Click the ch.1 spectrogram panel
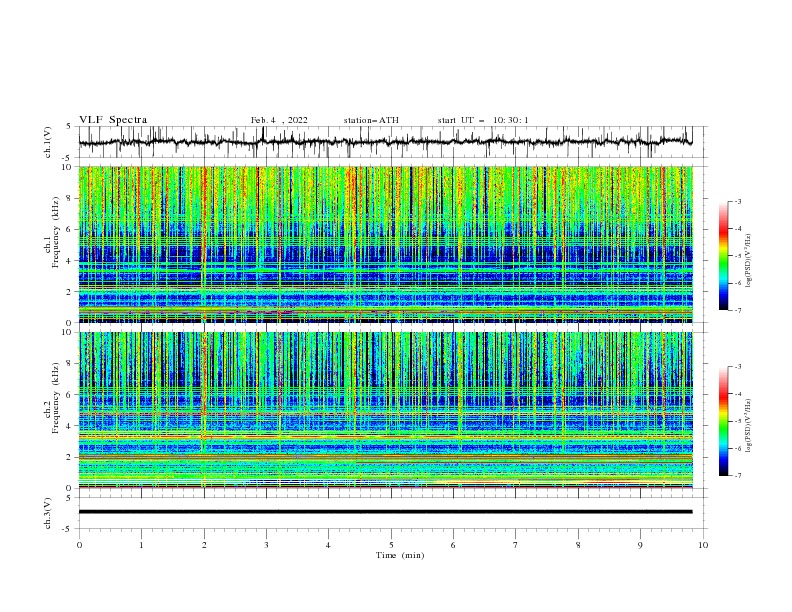This screenshot has width=792, height=612. pos(385,244)
